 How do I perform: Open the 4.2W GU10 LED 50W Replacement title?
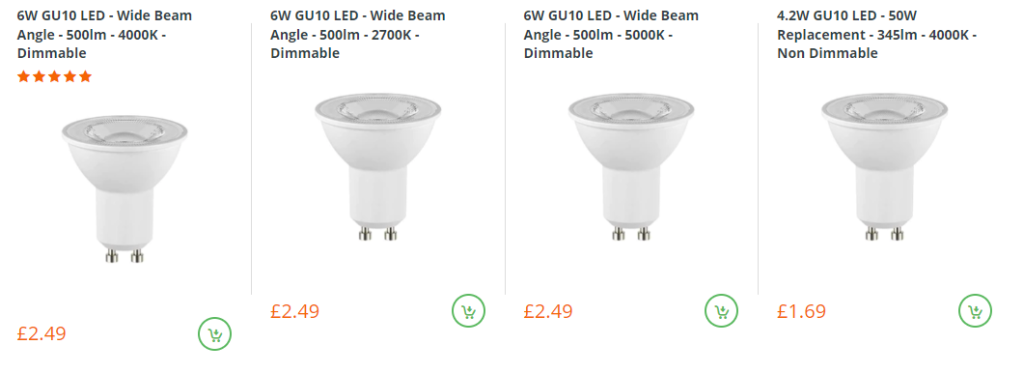877,35
